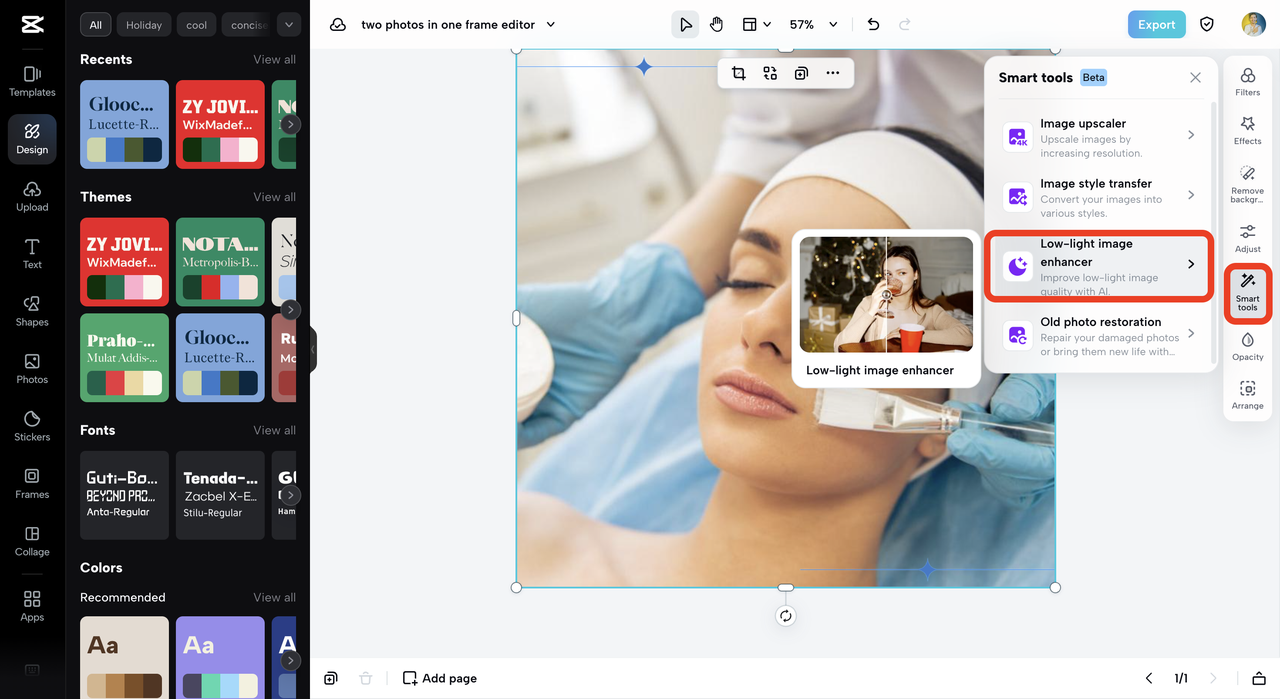Select the Text tool in sidebar
Screen dimensions: 1280x699
click(x=32, y=254)
